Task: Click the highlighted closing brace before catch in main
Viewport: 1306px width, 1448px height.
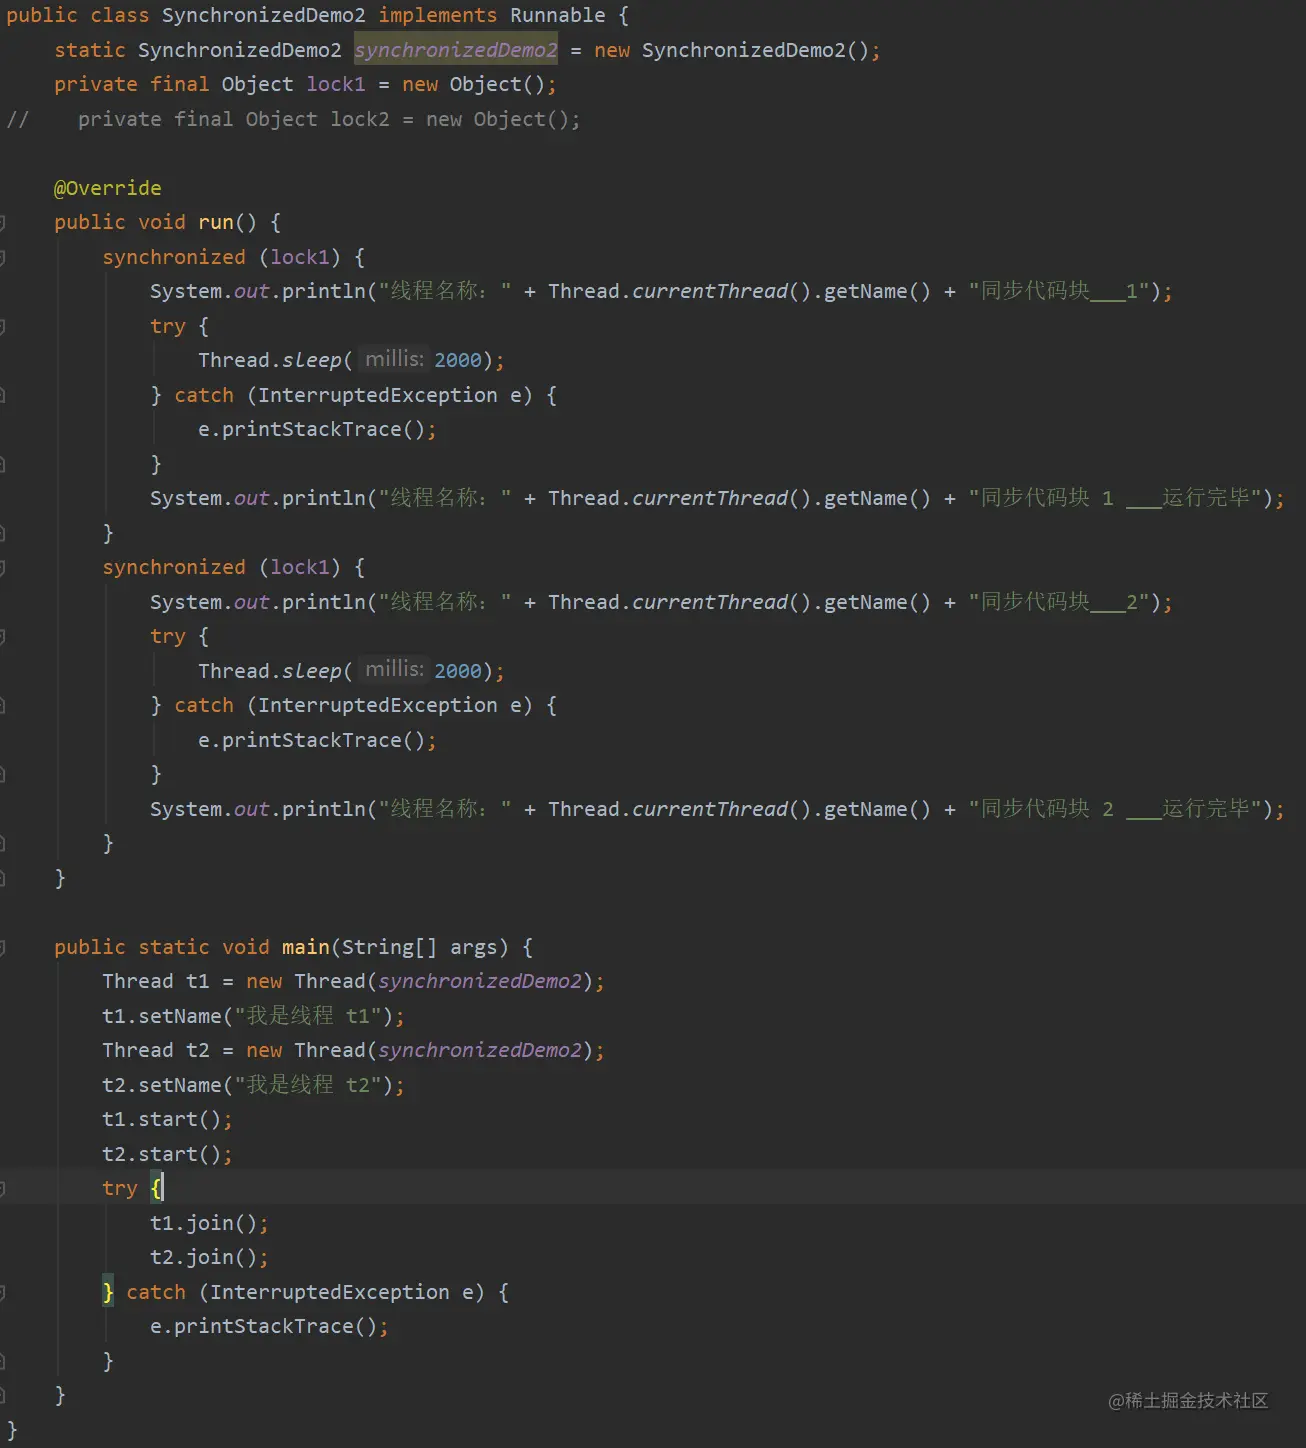Action: click(108, 1292)
